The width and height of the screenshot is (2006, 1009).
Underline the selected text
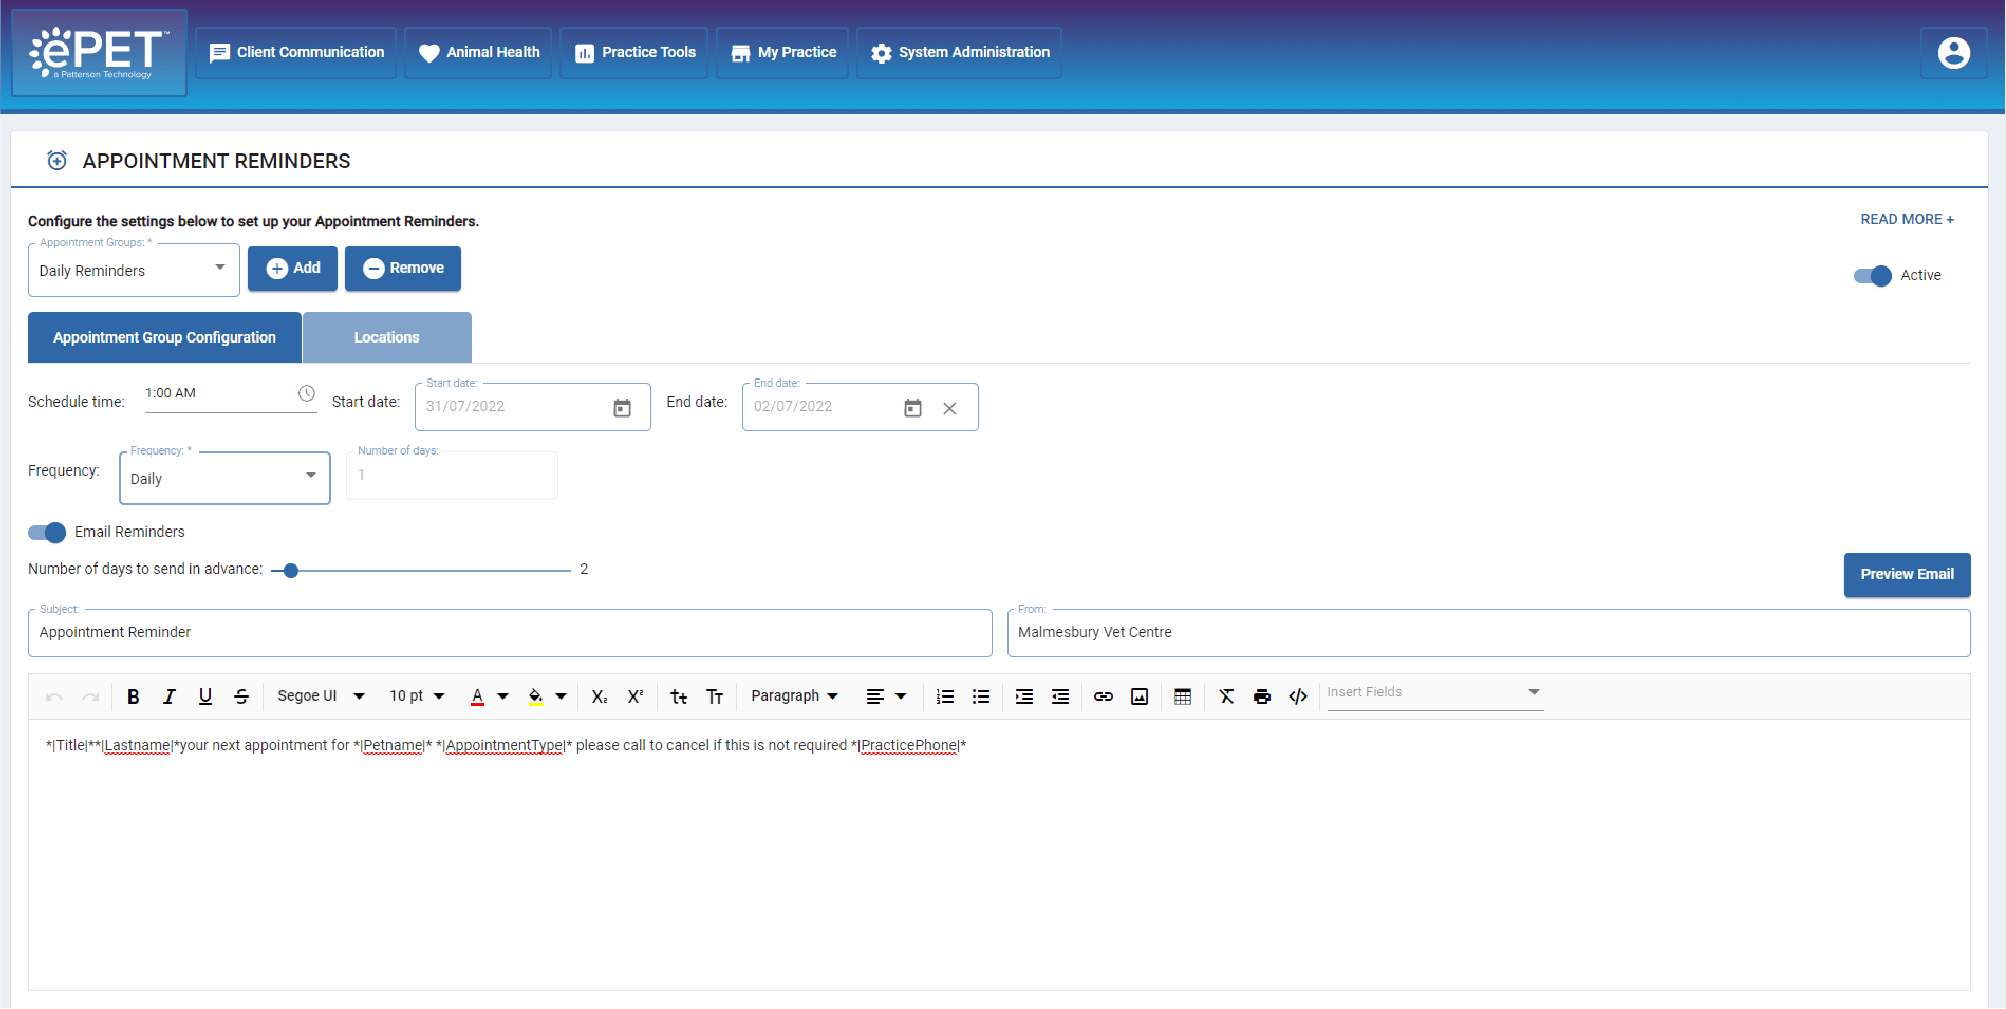tap(205, 697)
